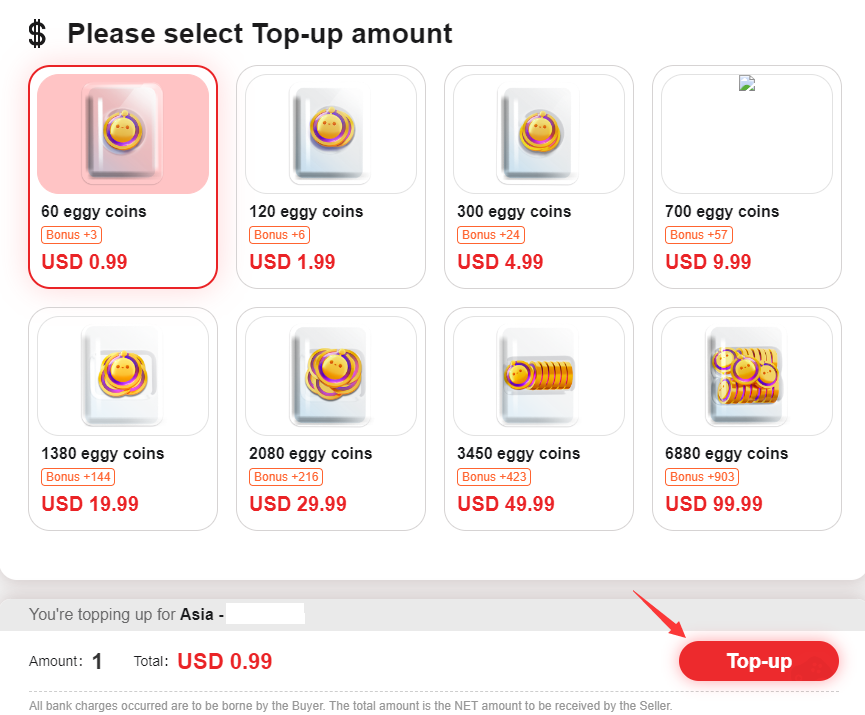Click the USD 19.99 price label
The width and height of the screenshot is (865, 715).
90,504
